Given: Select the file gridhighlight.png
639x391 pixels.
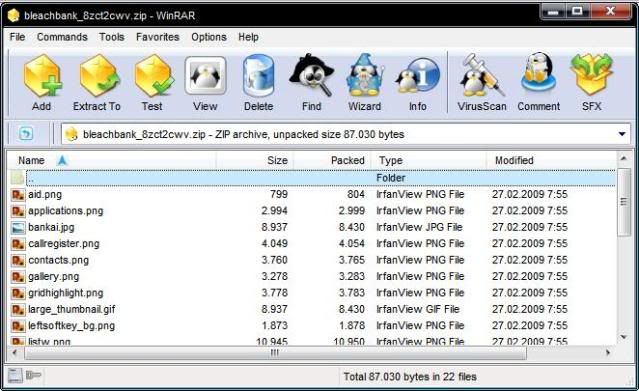Looking at the screenshot, I should click(x=66, y=293).
